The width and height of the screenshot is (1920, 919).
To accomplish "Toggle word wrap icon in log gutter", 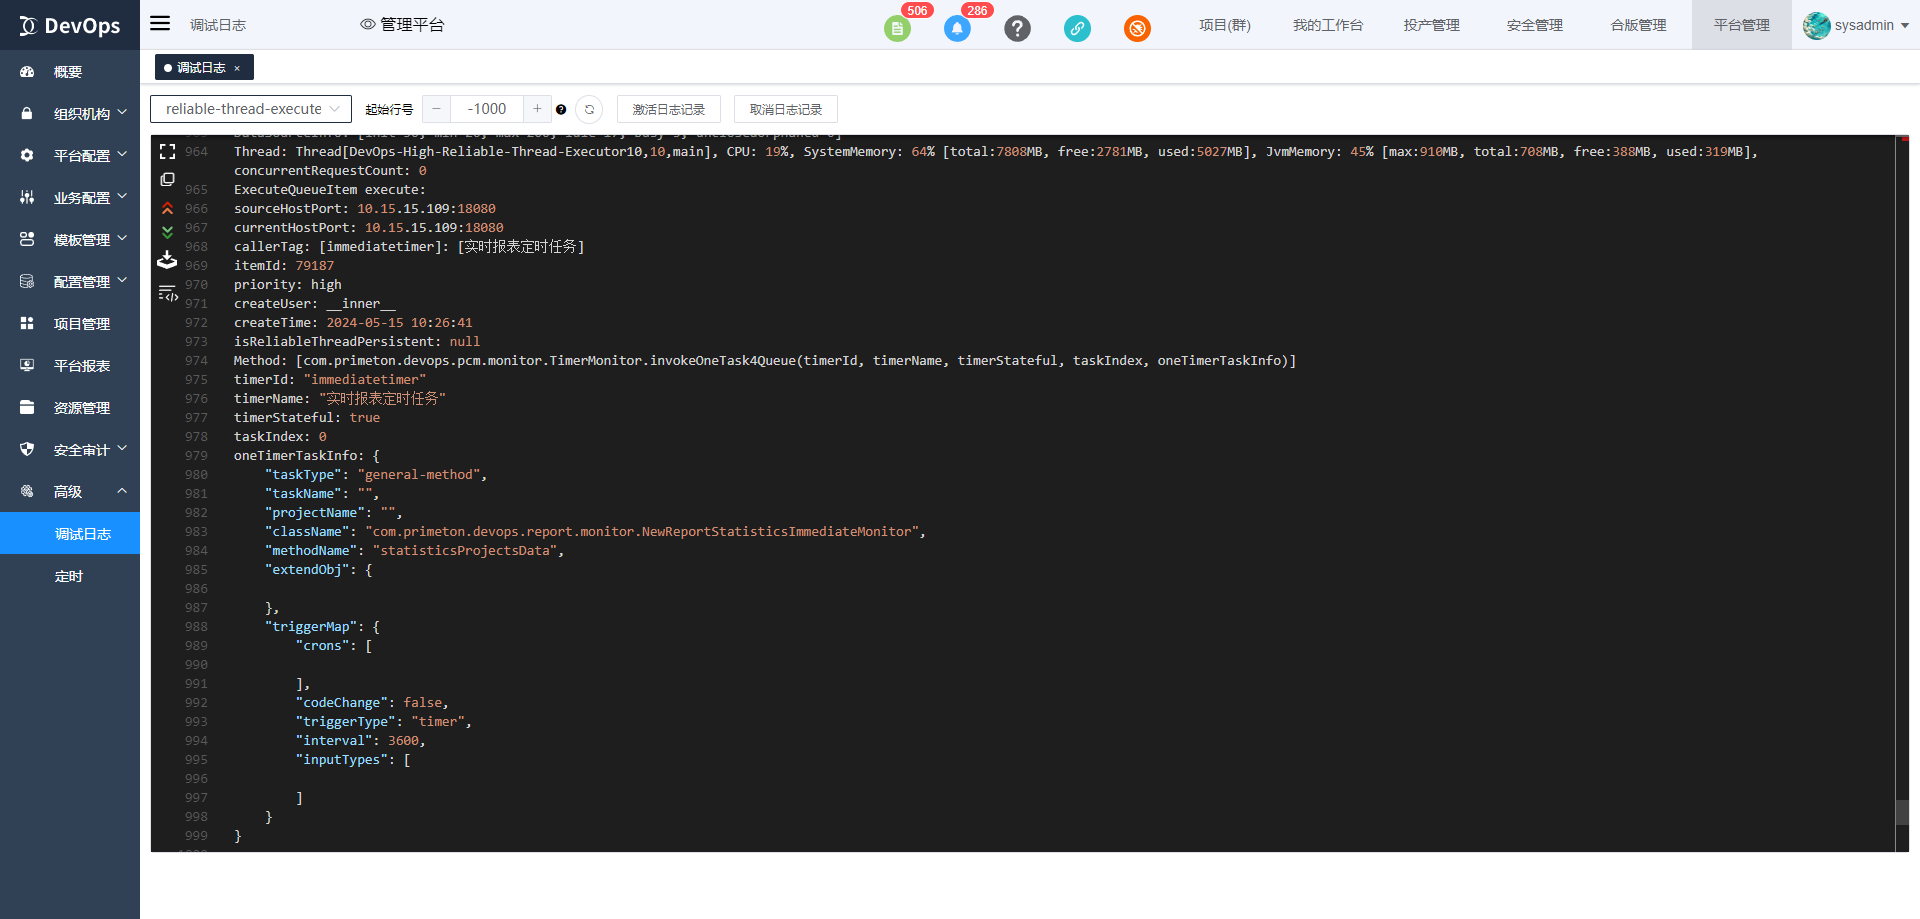I will tap(167, 294).
